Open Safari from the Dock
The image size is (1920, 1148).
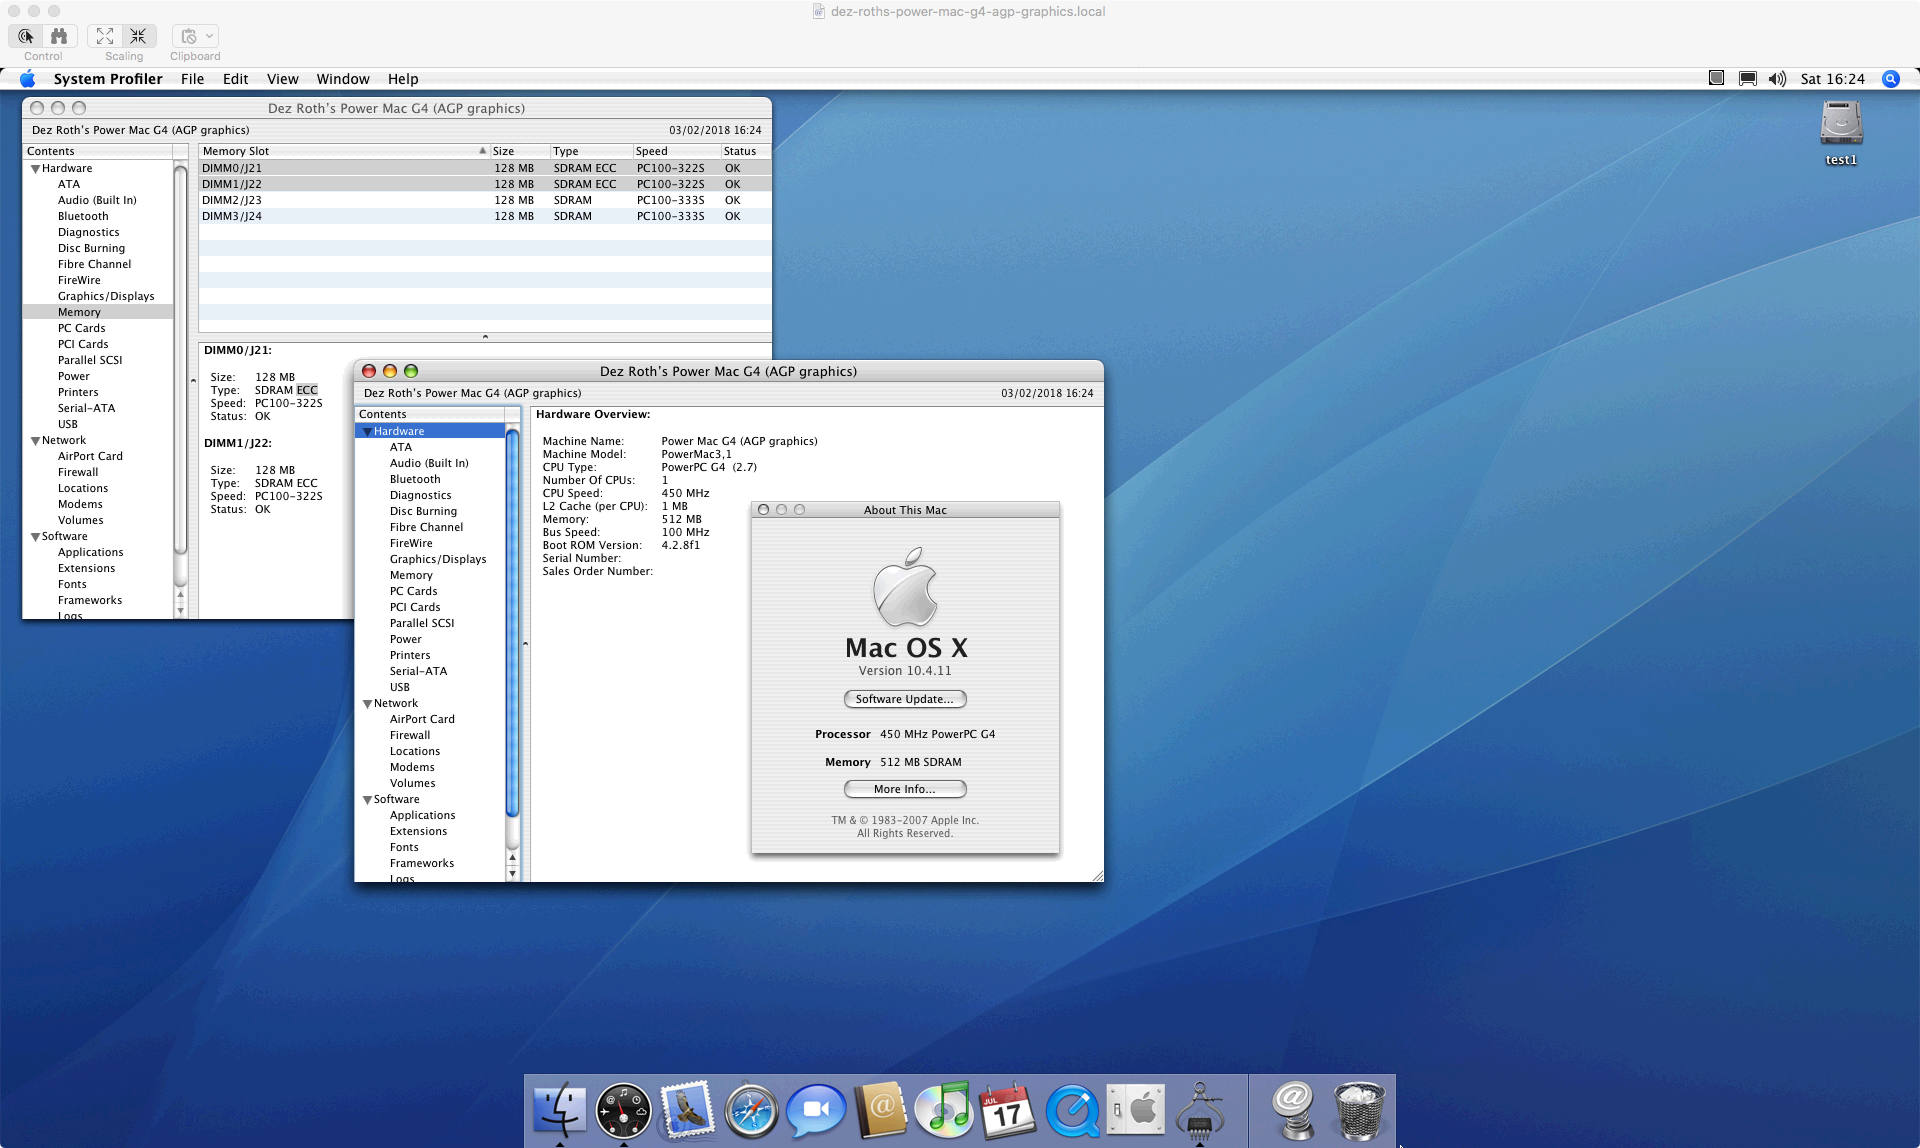coord(751,1110)
